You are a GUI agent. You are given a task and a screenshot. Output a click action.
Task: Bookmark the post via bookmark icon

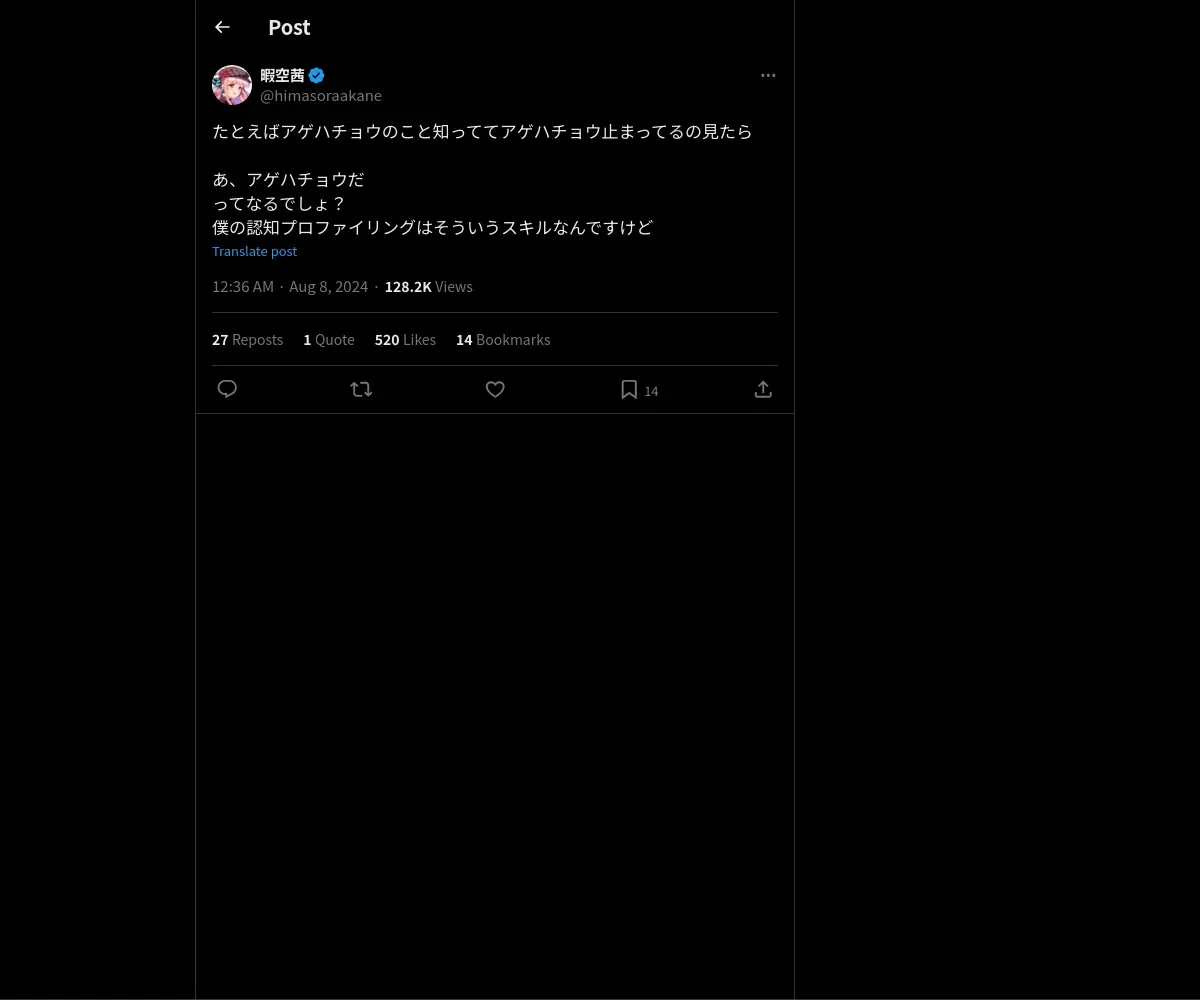pos(629,389)
